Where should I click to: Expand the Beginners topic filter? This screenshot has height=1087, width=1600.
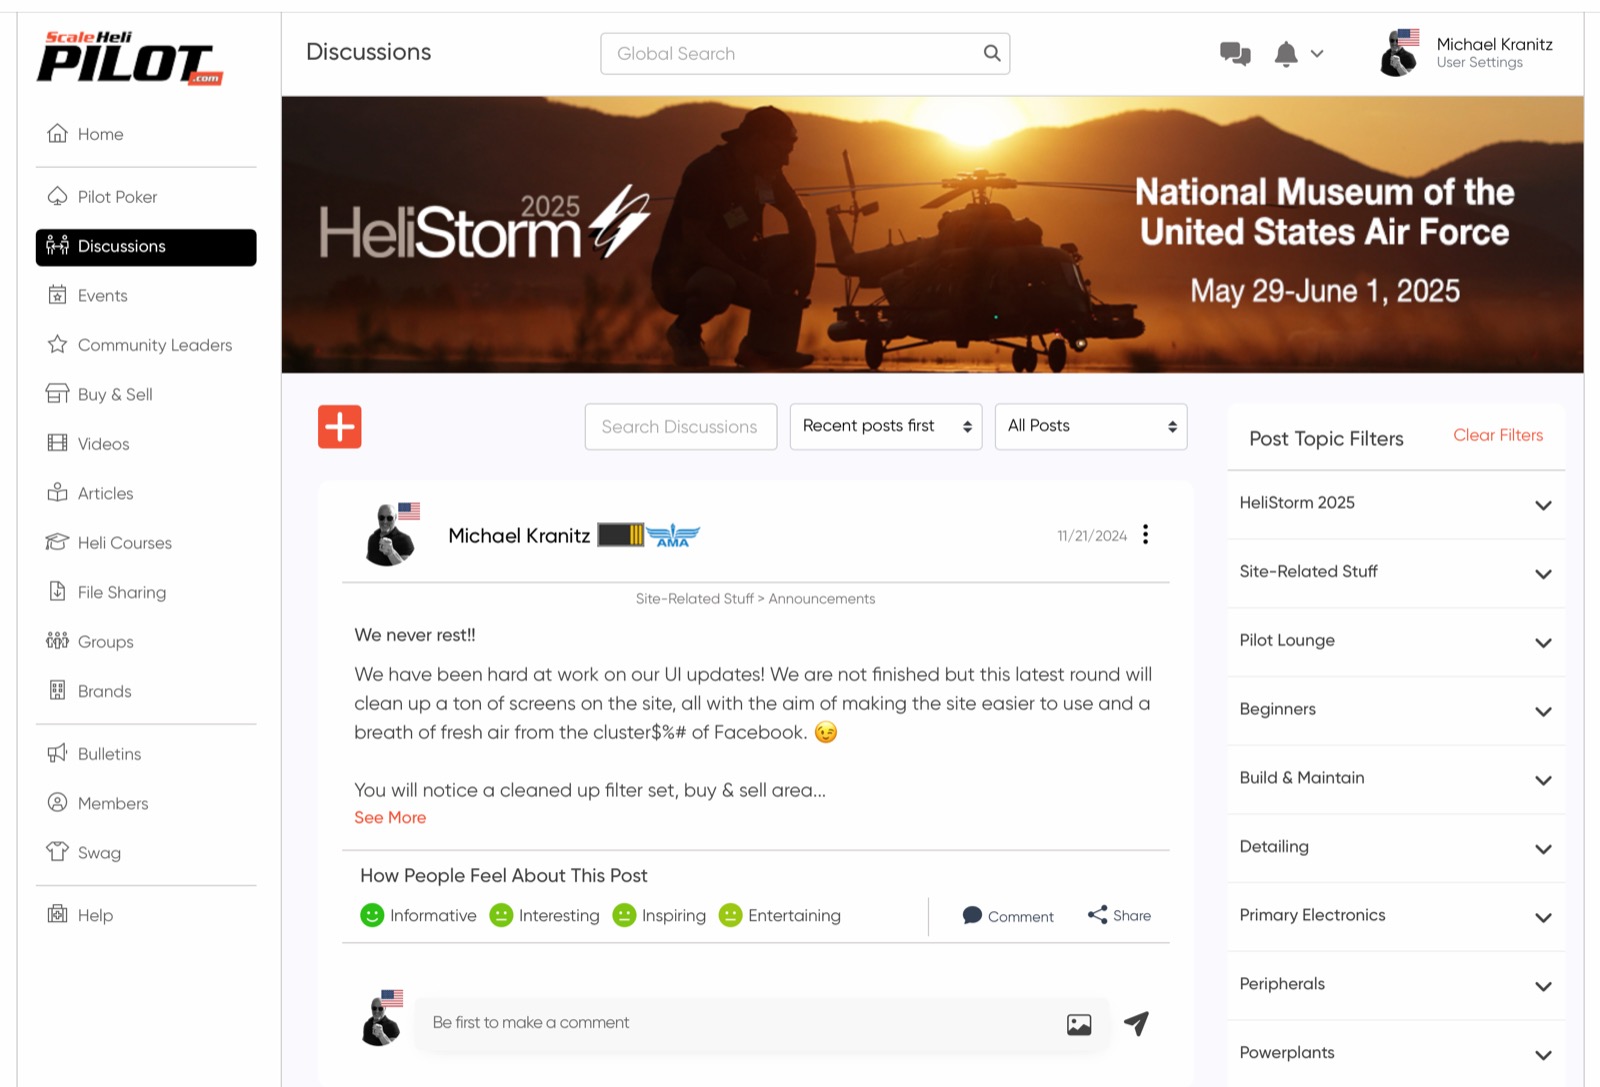pos(1543,712)
